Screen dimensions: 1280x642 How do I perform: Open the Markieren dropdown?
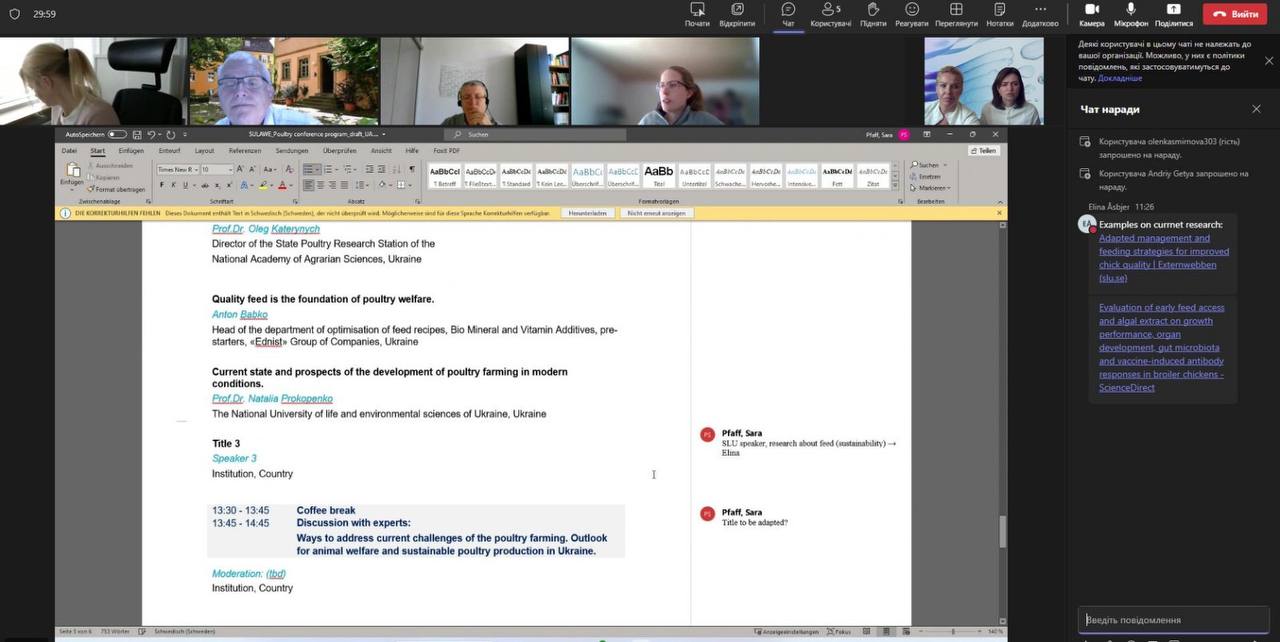coord(930,188)
